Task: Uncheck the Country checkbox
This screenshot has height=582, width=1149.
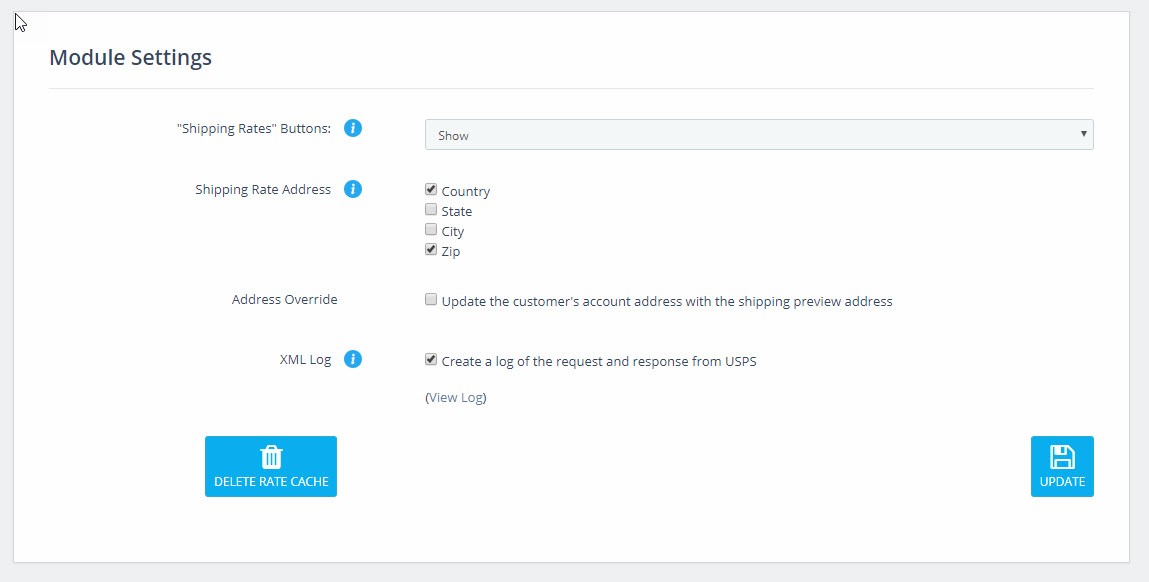Action: click(431, 189)
